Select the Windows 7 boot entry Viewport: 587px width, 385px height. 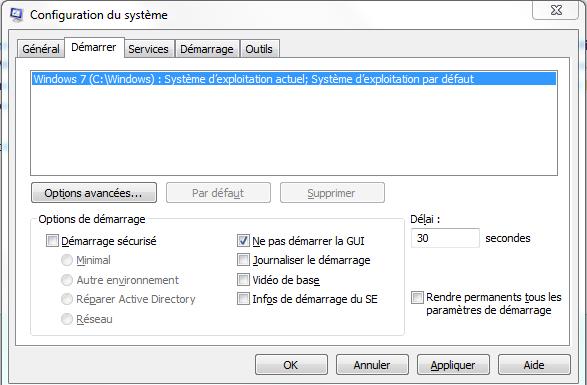coord(294,79)
